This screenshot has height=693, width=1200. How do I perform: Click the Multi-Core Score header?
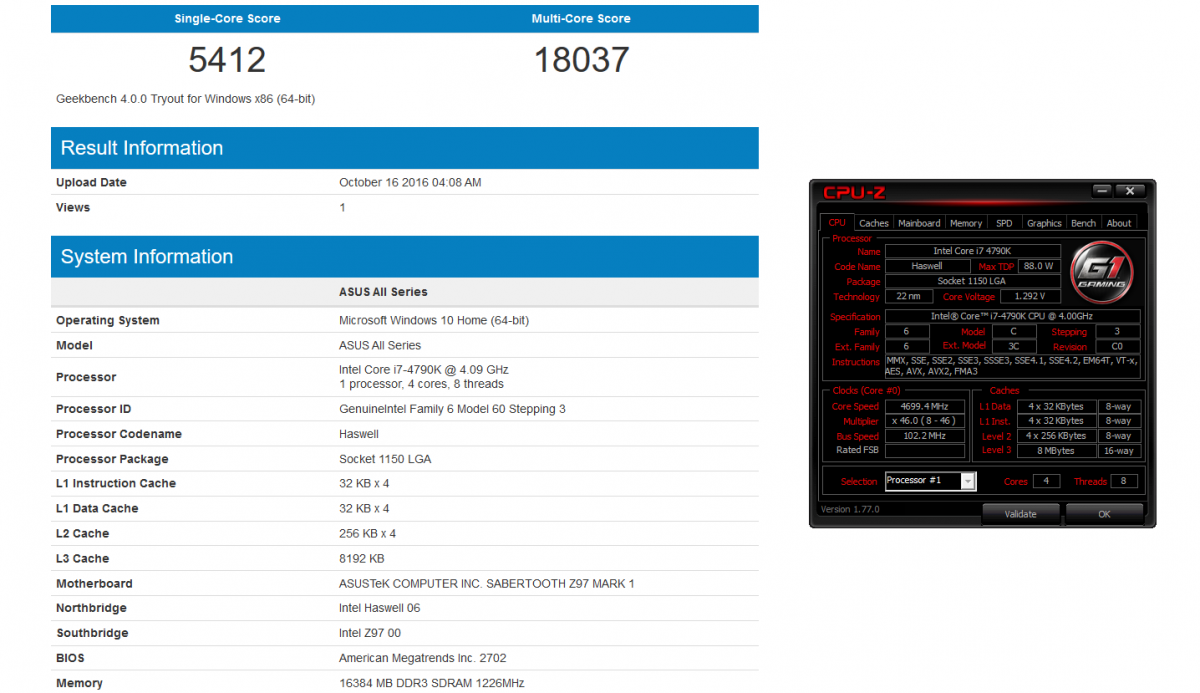click(x=581, y=19)
